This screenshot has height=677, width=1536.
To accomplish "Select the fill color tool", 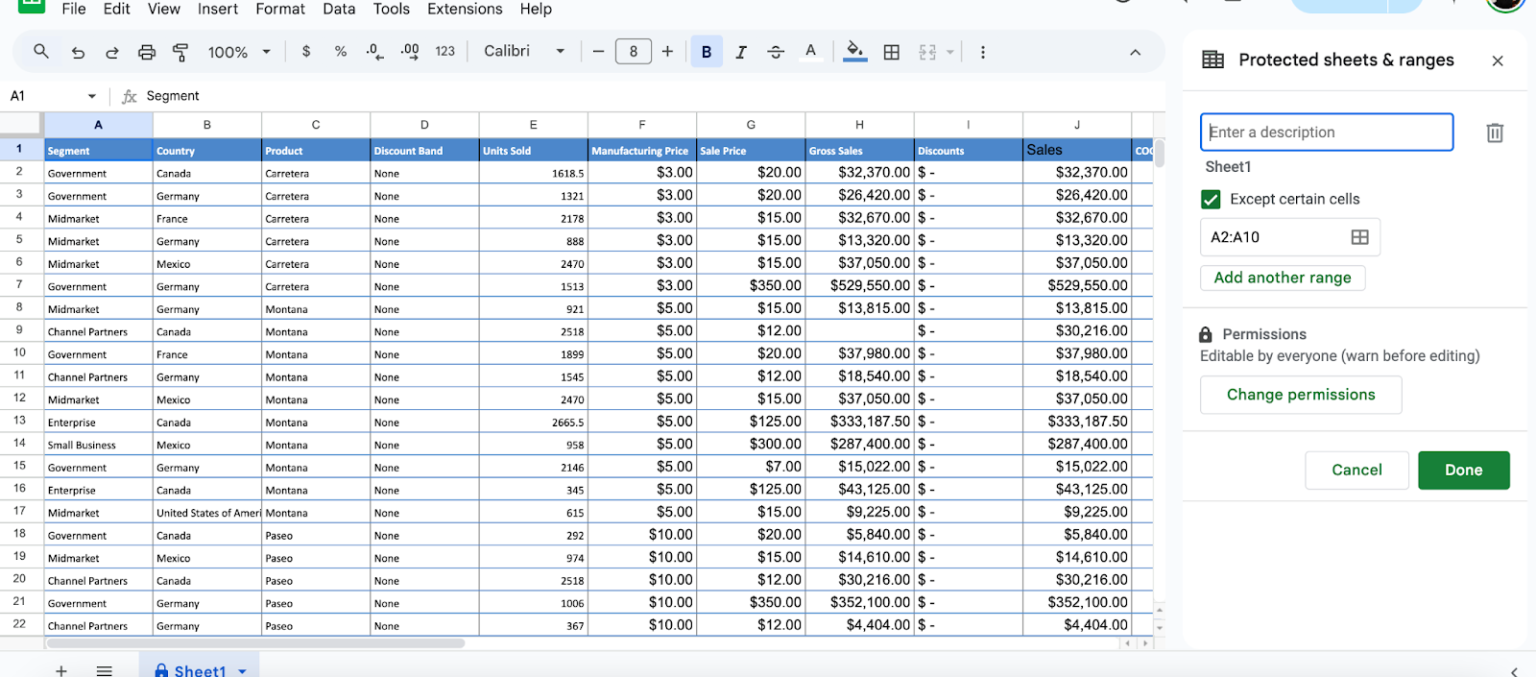I will (854, 51).
